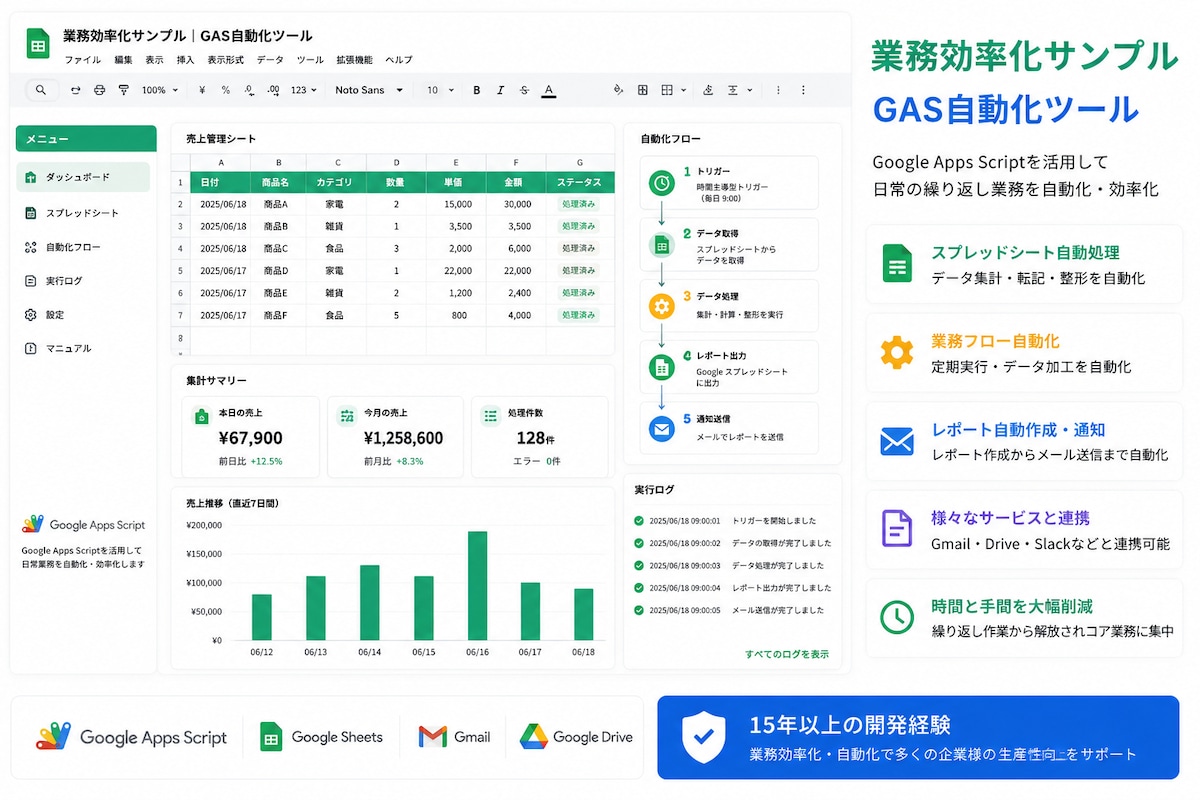Click the Google Sheets logo by the title
Image resolution: width=1200 pixels, height=800 pixels.
(x=38, y=44)
